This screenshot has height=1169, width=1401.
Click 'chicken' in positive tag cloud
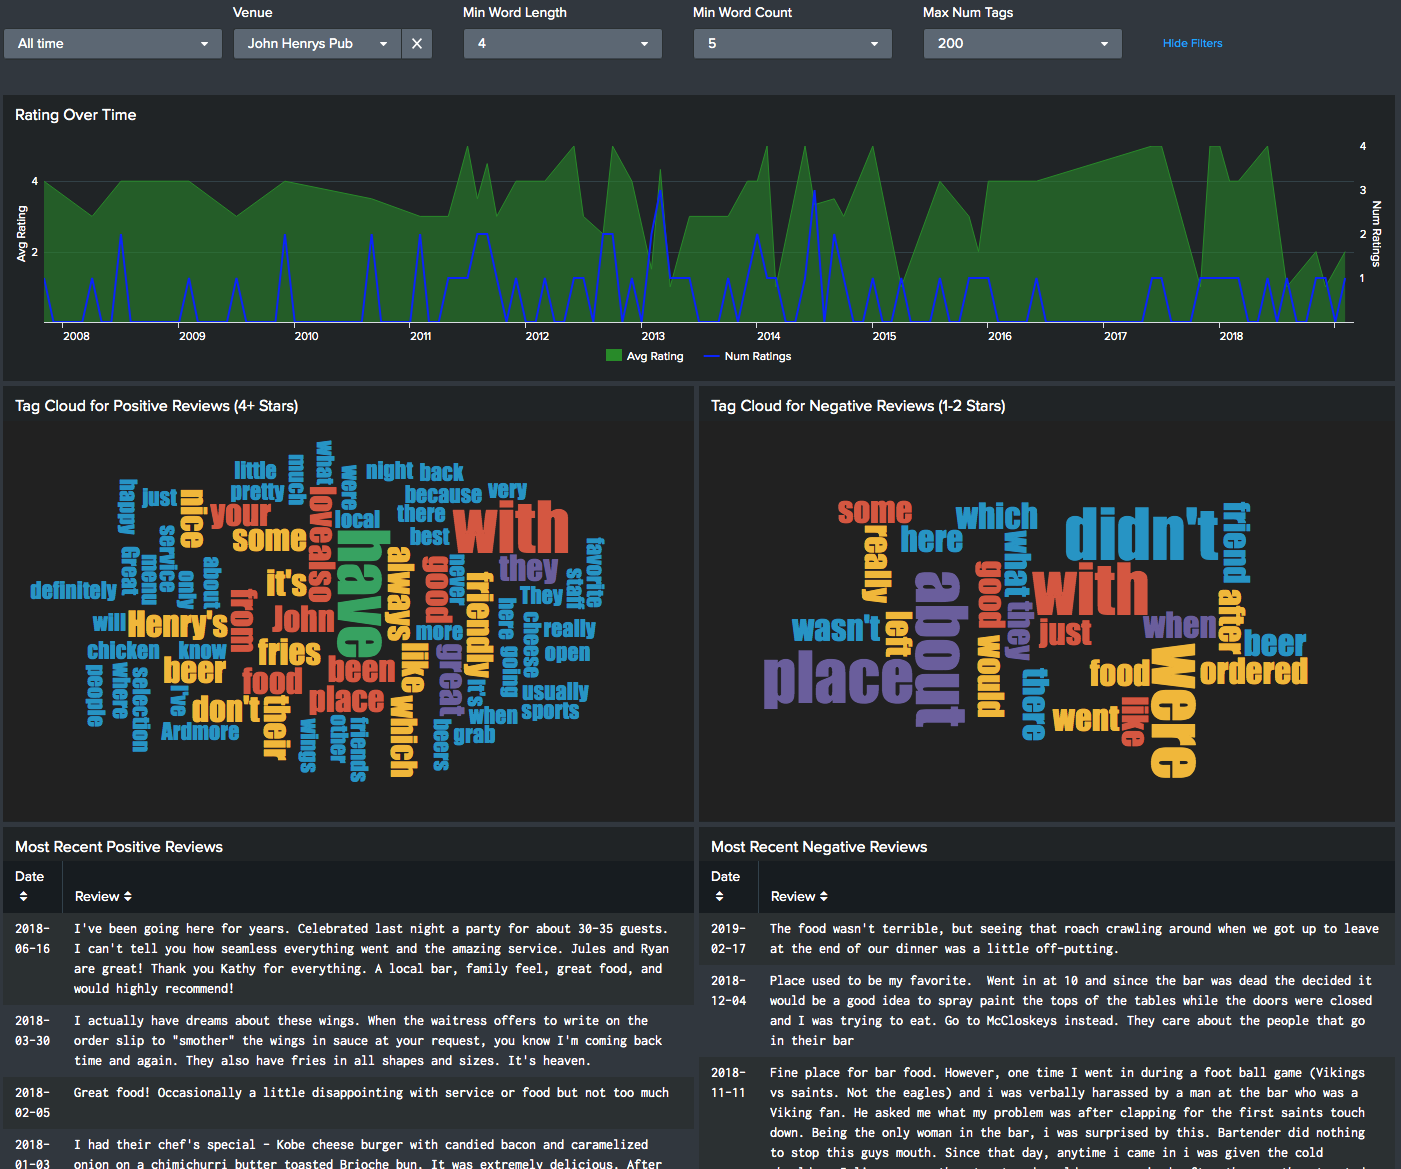coord(123,651)
